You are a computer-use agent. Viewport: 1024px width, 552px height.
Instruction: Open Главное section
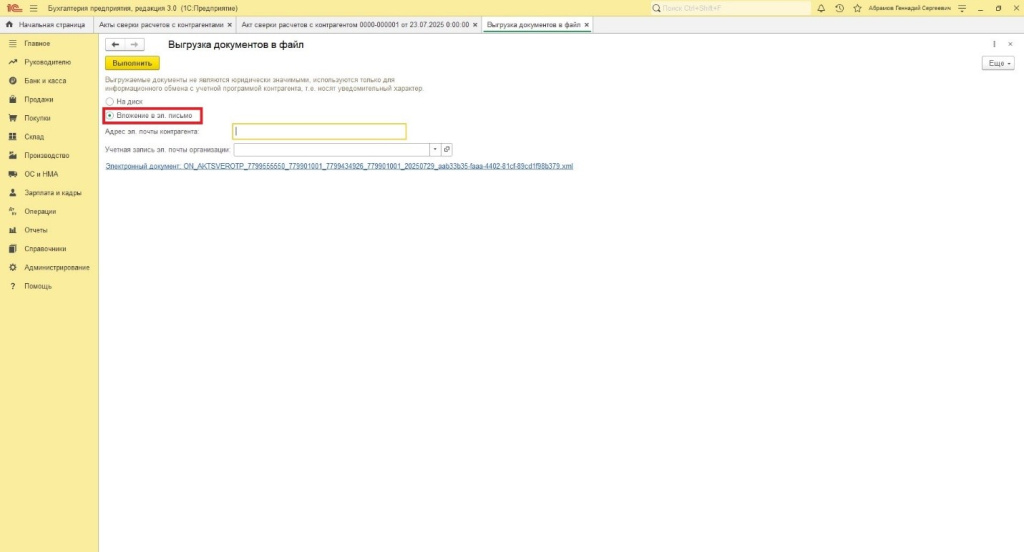(x=37, y=43)
